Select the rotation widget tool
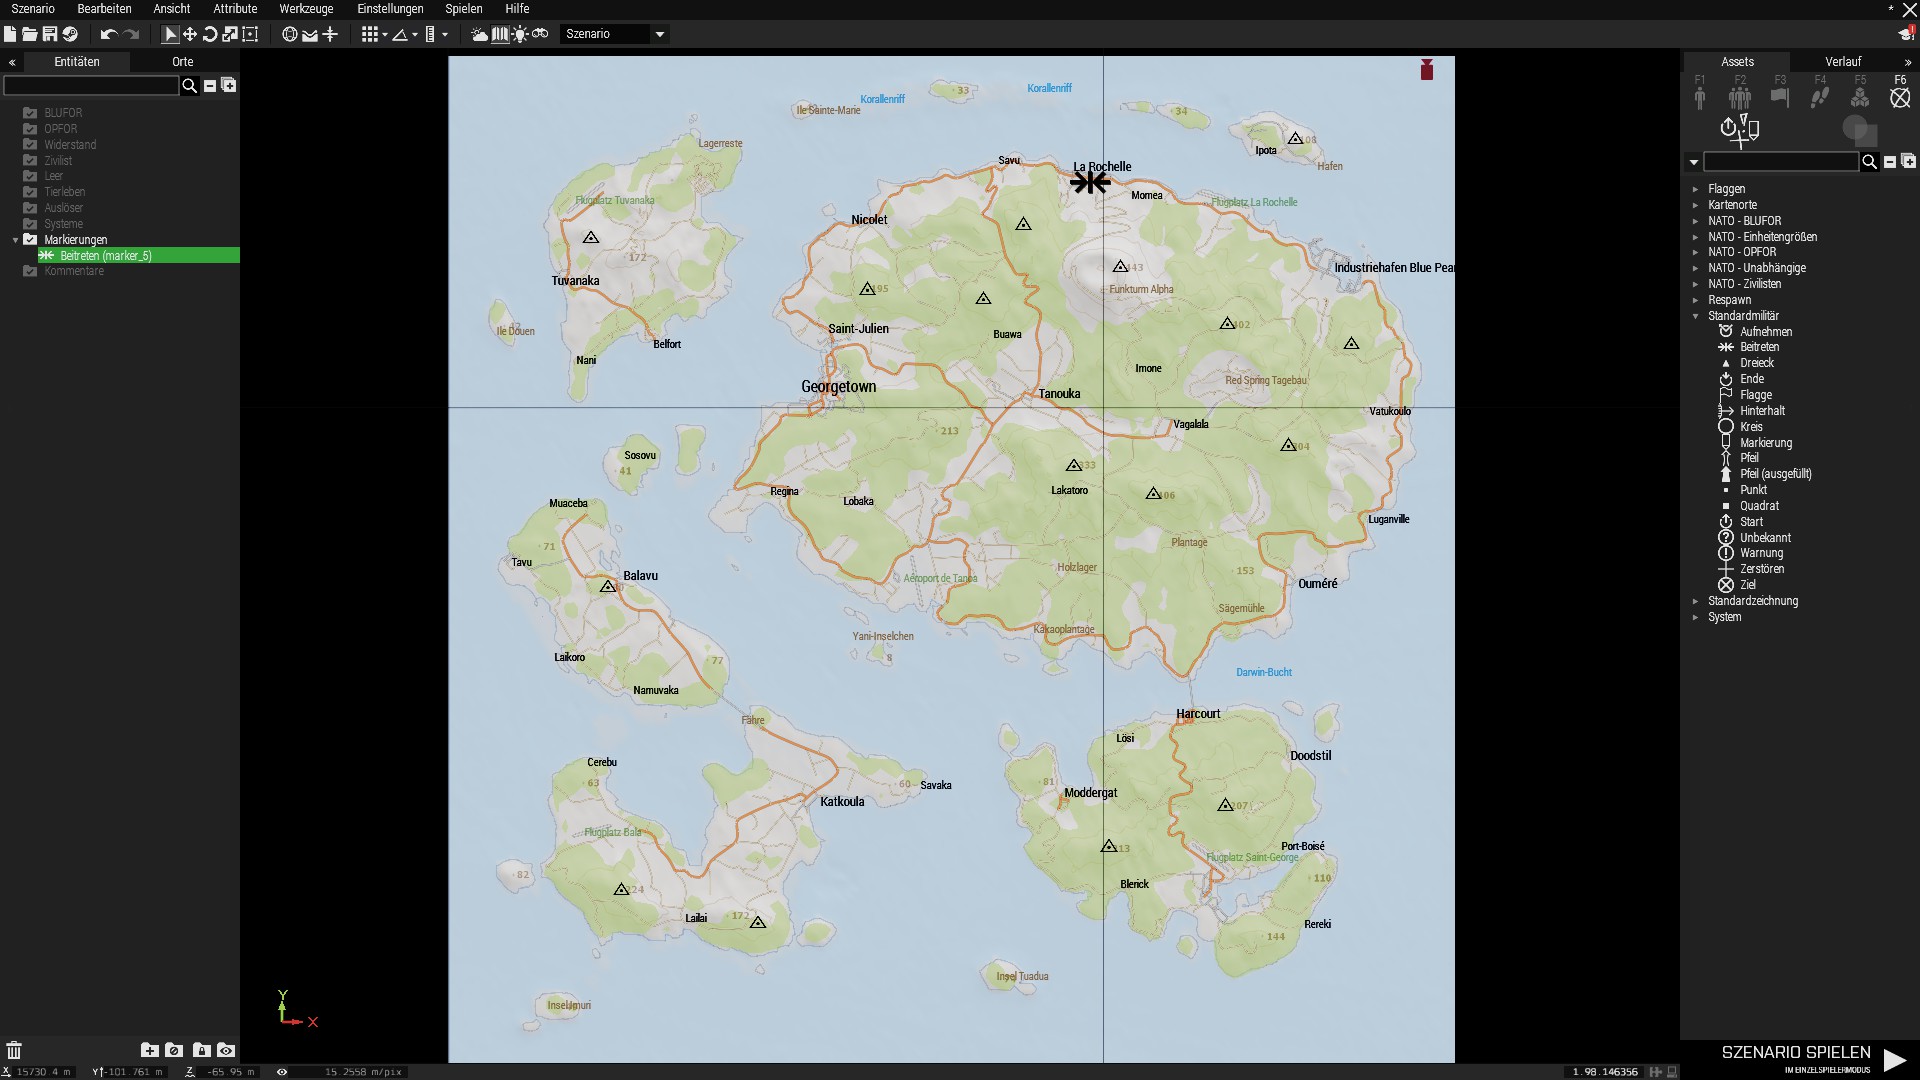Viewport: 1920px width, 1080px height. click(210, 34)
